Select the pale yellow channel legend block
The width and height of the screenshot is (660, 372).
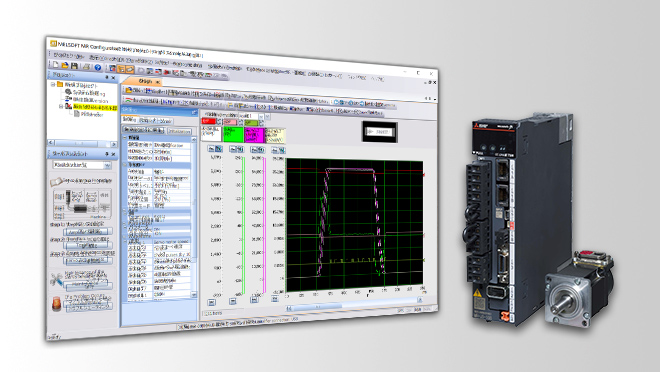pos(275,136)
